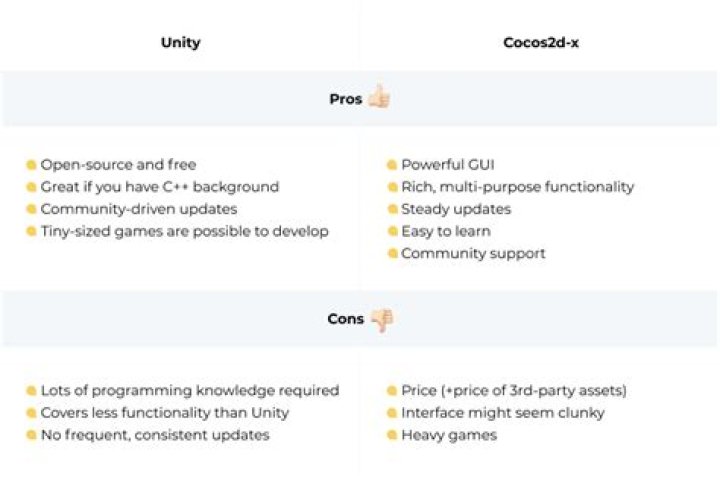Select the Unity column header
Image resolution: width=720 pixels, height=477 pixels.
pos(180,43)
